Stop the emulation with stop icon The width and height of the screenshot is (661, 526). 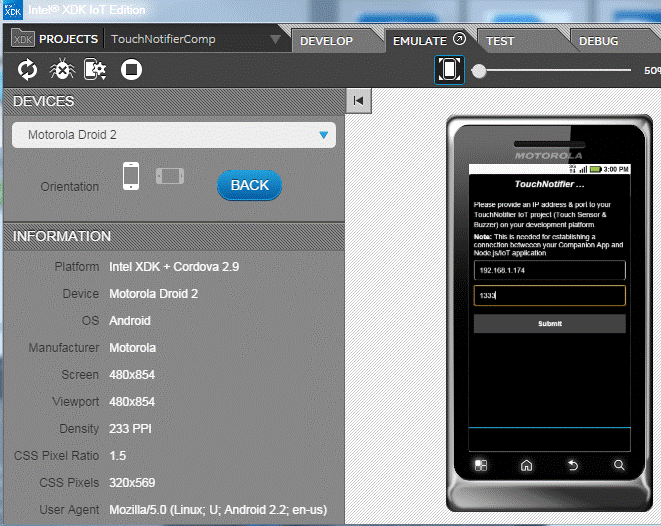131,70
